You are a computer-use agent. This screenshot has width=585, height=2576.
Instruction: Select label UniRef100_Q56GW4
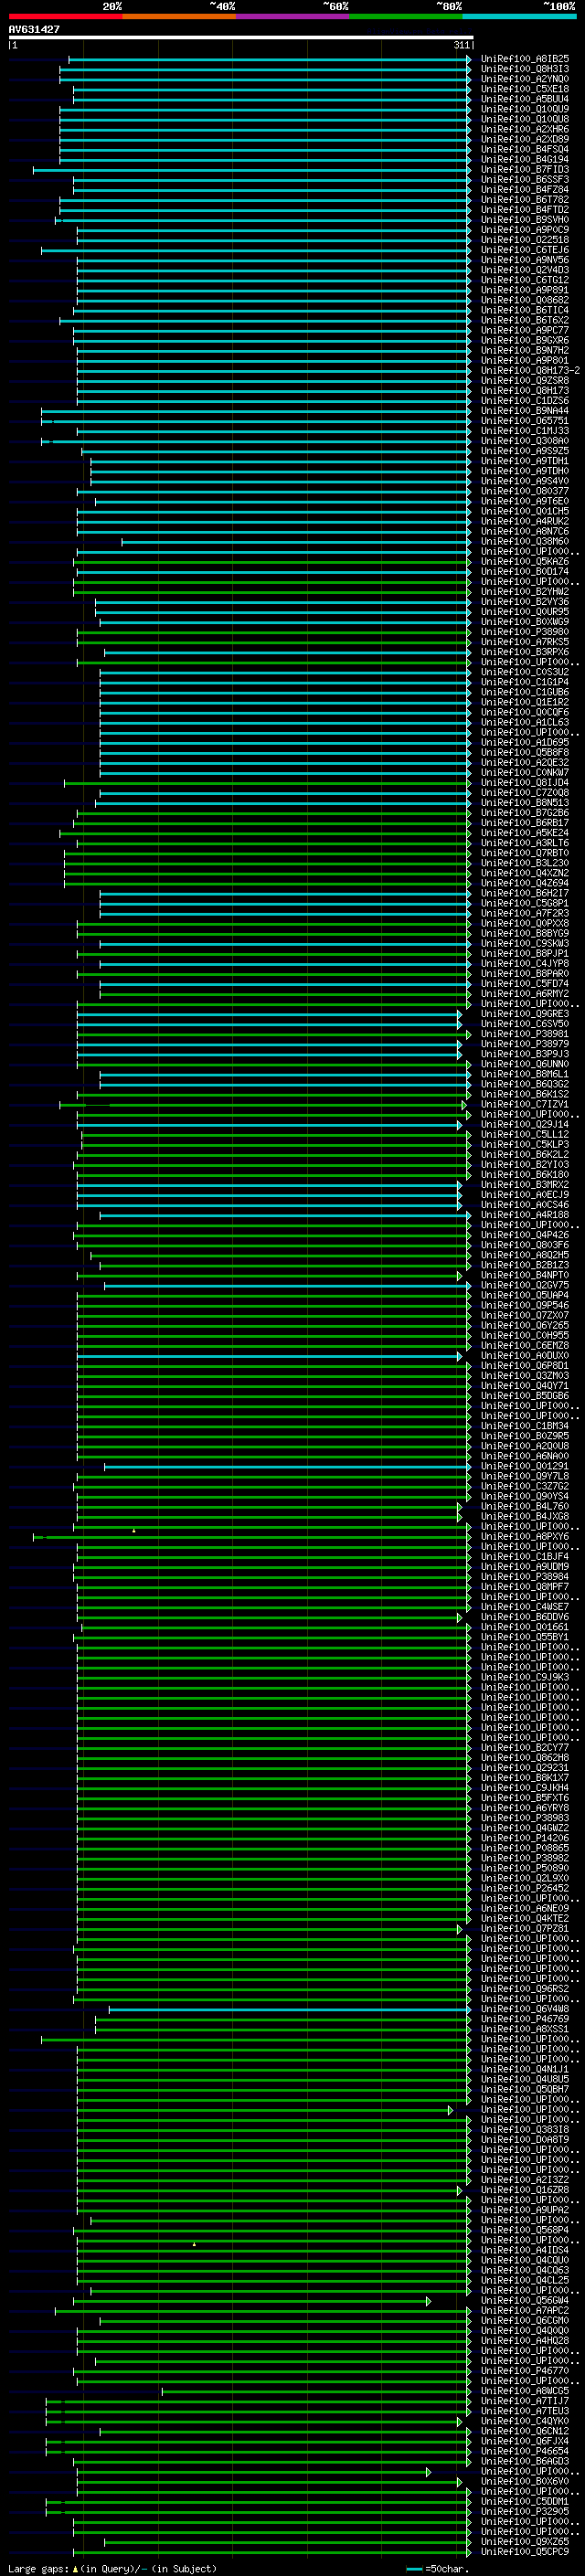point(524,2300)
